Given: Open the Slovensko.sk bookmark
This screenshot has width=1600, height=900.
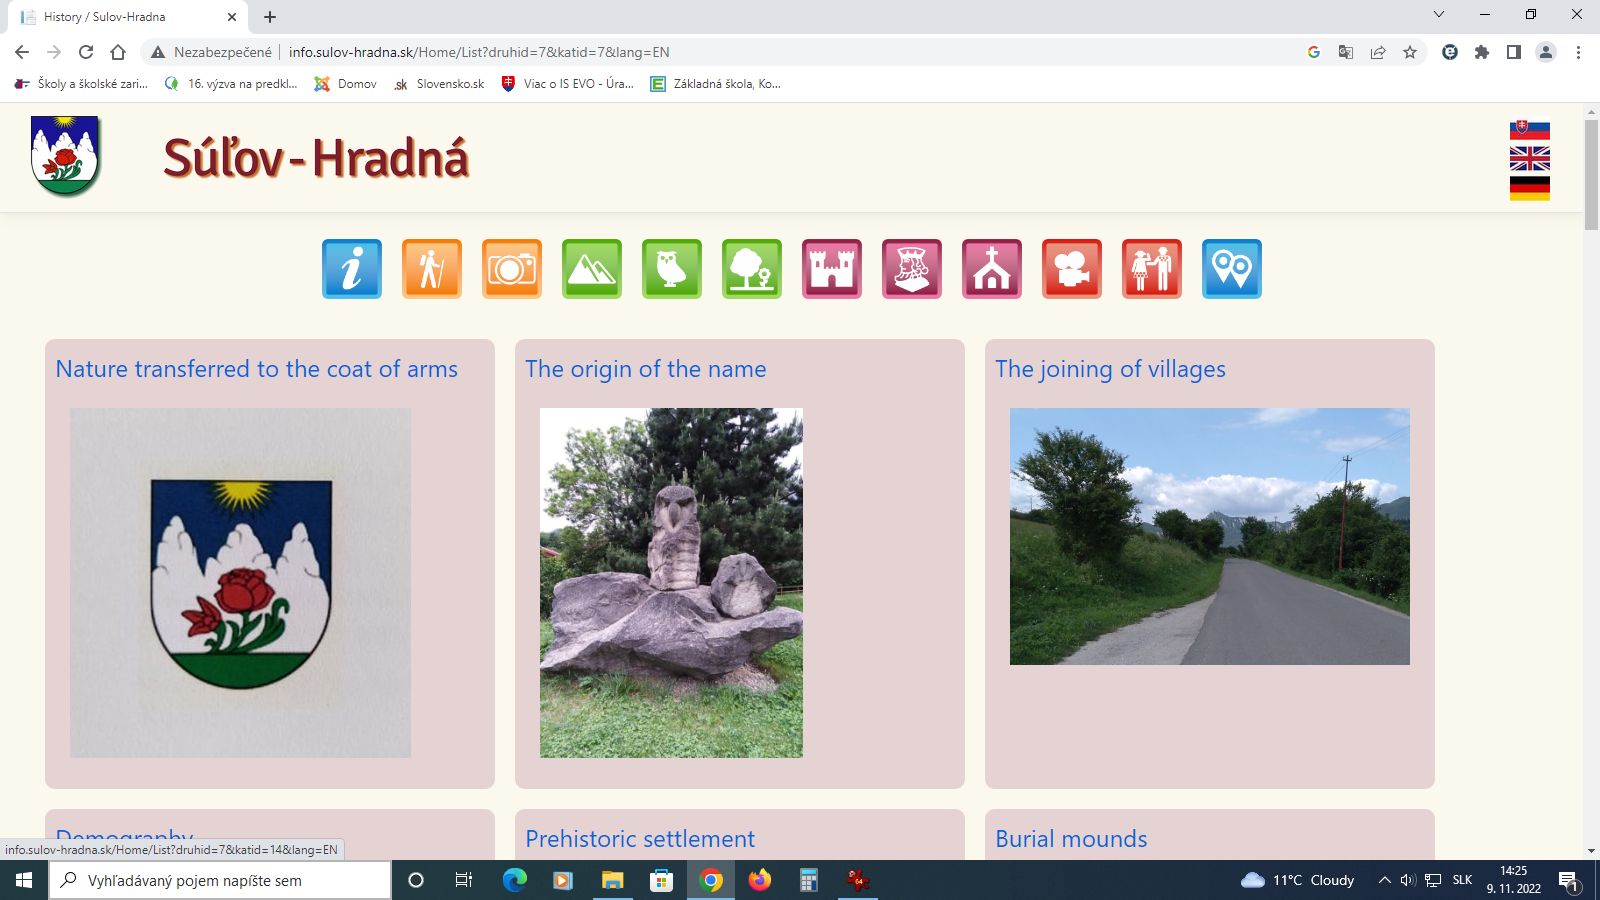Looking at the screenshot, I should coord(439,84).
